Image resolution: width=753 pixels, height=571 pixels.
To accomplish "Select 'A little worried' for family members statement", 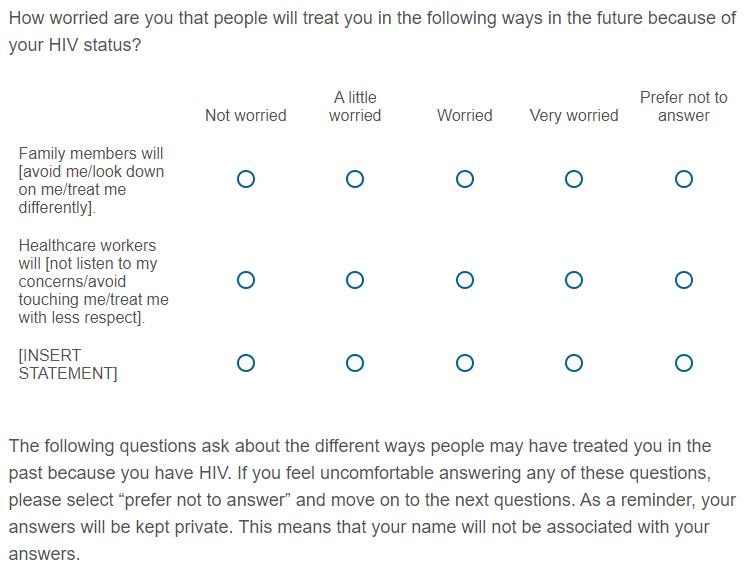I will click(355, 180).
